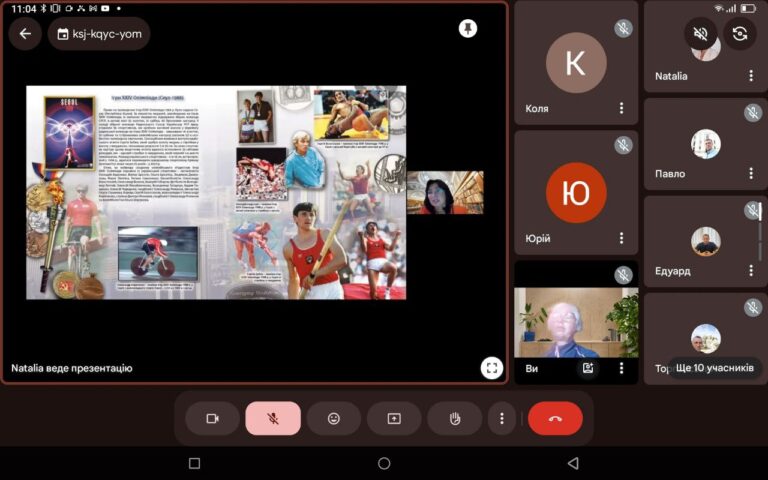The height and width of the screenshot is (480, 768).
Task: Unmute microphone with the pink mic button
Action: coord(273,419)
